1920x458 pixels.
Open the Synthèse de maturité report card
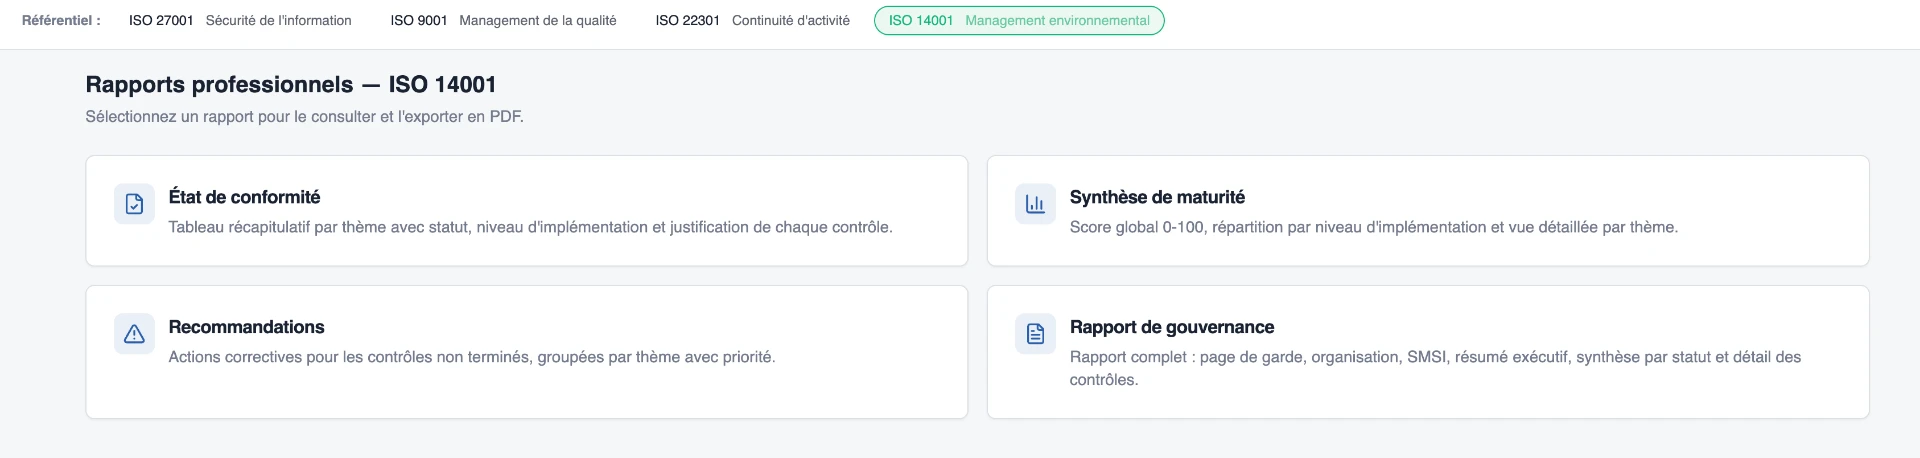1428,211
